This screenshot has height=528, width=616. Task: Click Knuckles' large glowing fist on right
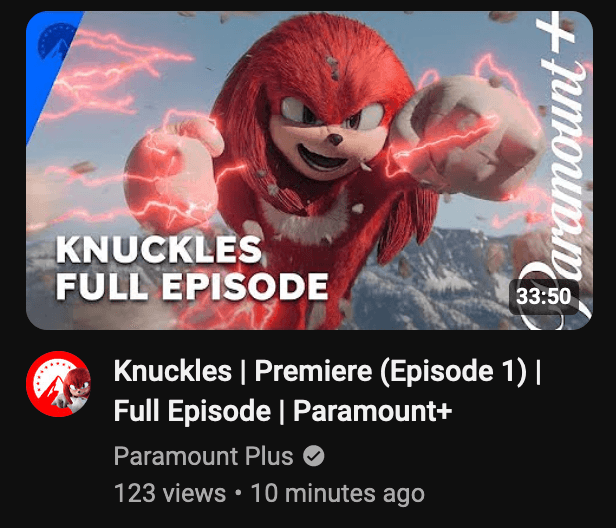469,138
